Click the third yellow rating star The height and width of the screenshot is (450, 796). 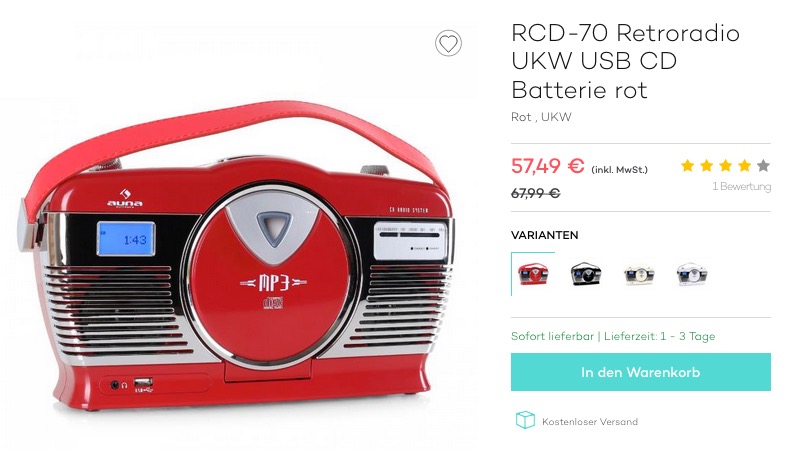[725, 166]
